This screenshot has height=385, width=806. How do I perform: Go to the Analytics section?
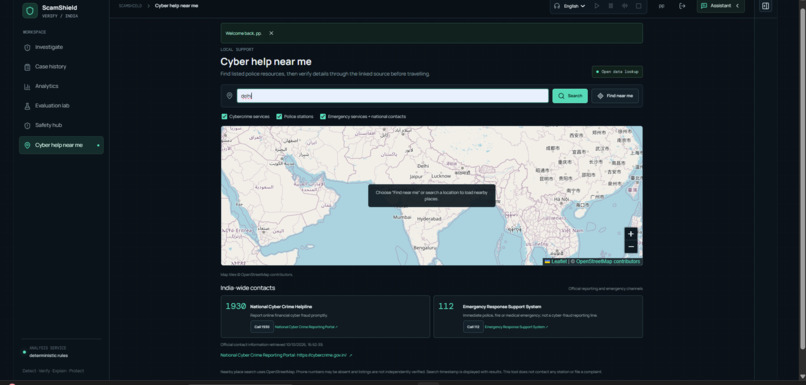click(x=61, y=86)
